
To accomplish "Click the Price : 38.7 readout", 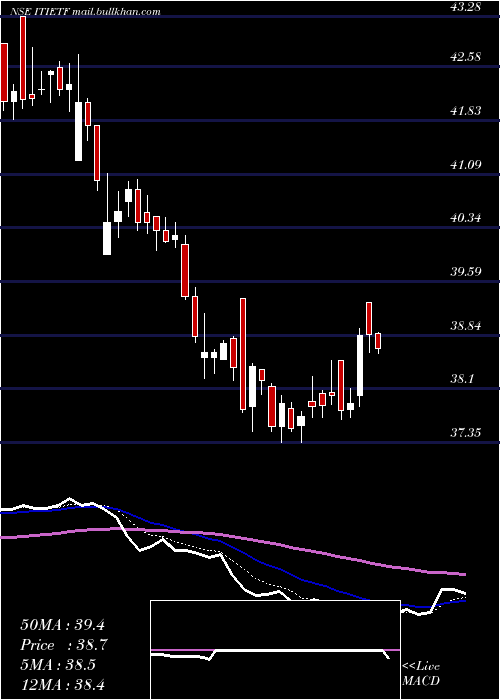I will [x=63, y=645].
